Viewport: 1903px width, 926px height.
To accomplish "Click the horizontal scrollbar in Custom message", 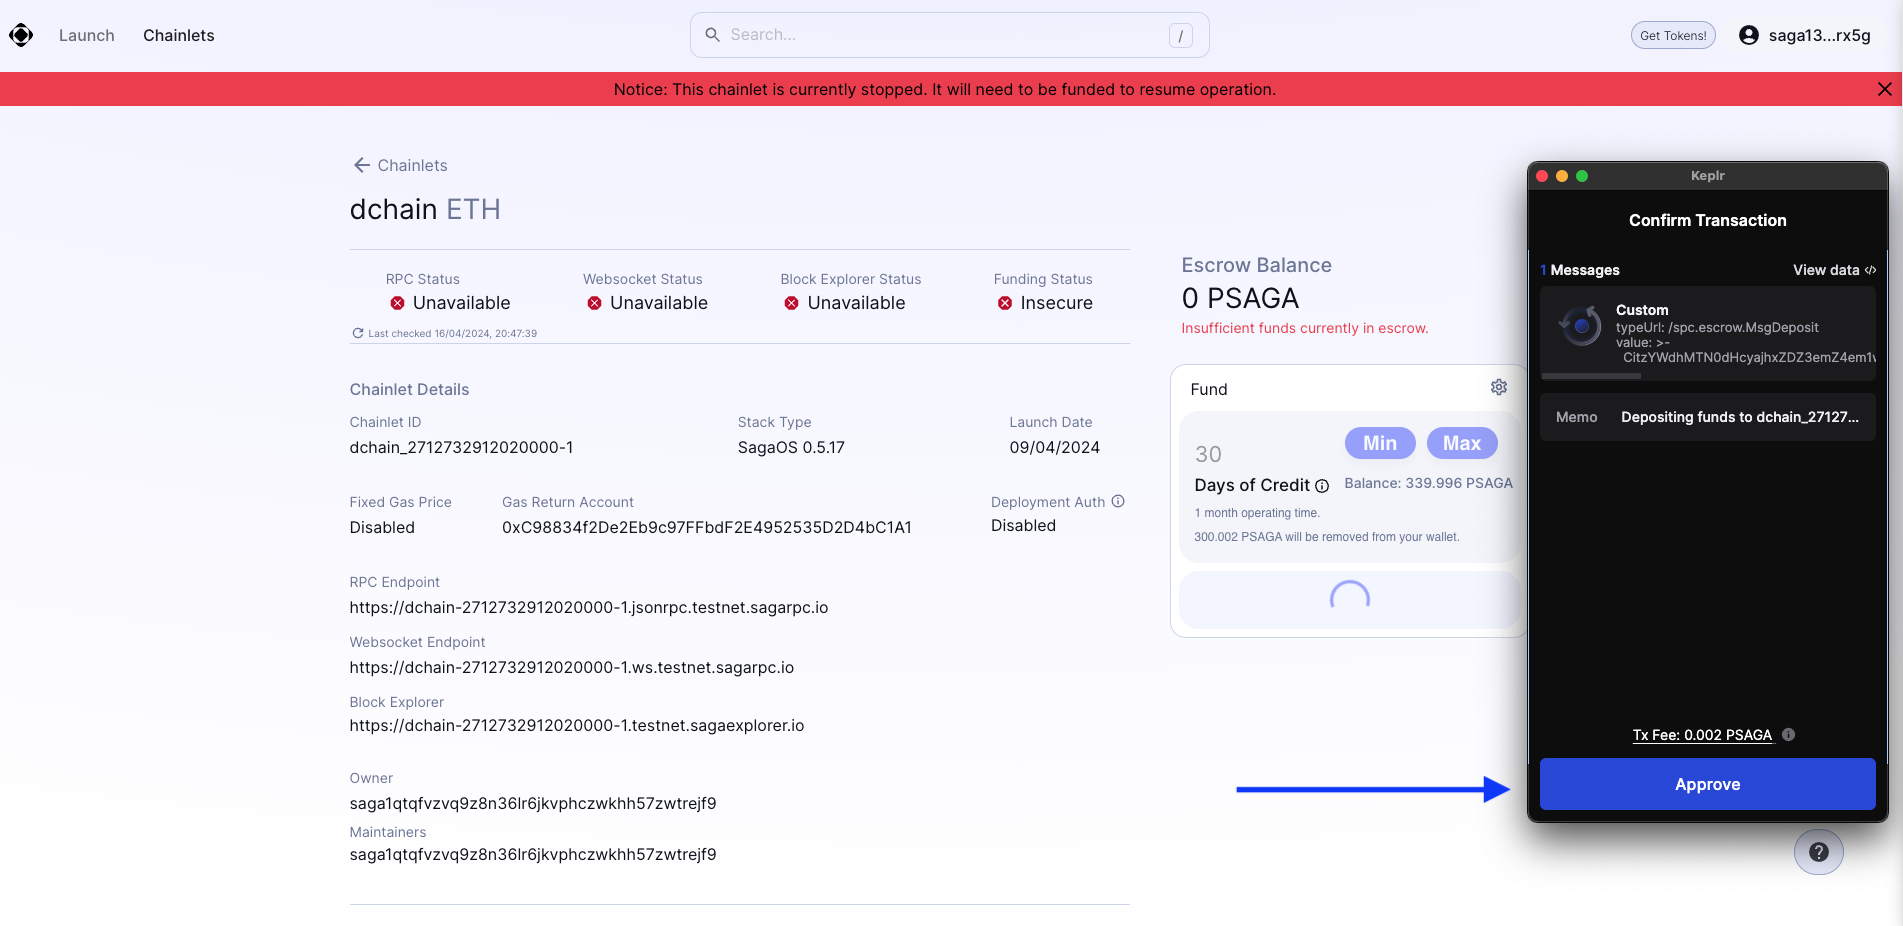I will point(1591,376).
